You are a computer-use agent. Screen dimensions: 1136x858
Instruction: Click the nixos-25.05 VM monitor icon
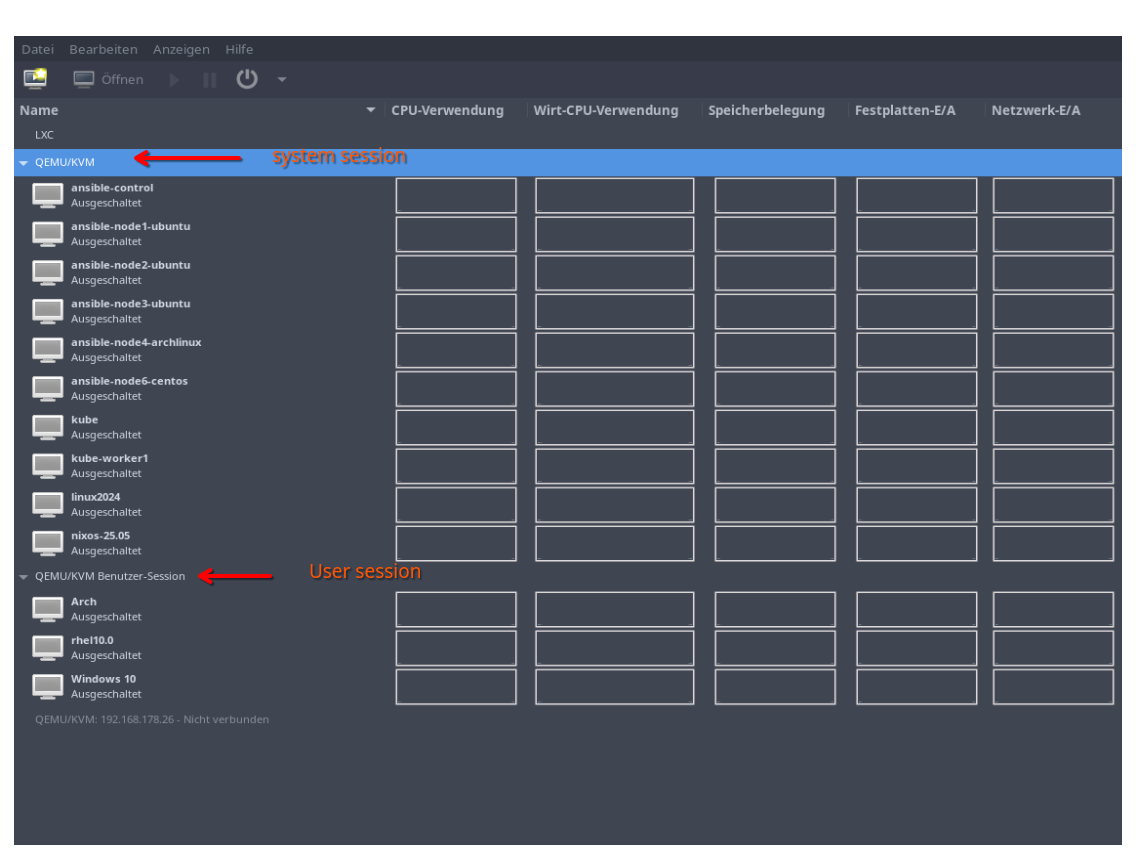click(x=47, y=543)
